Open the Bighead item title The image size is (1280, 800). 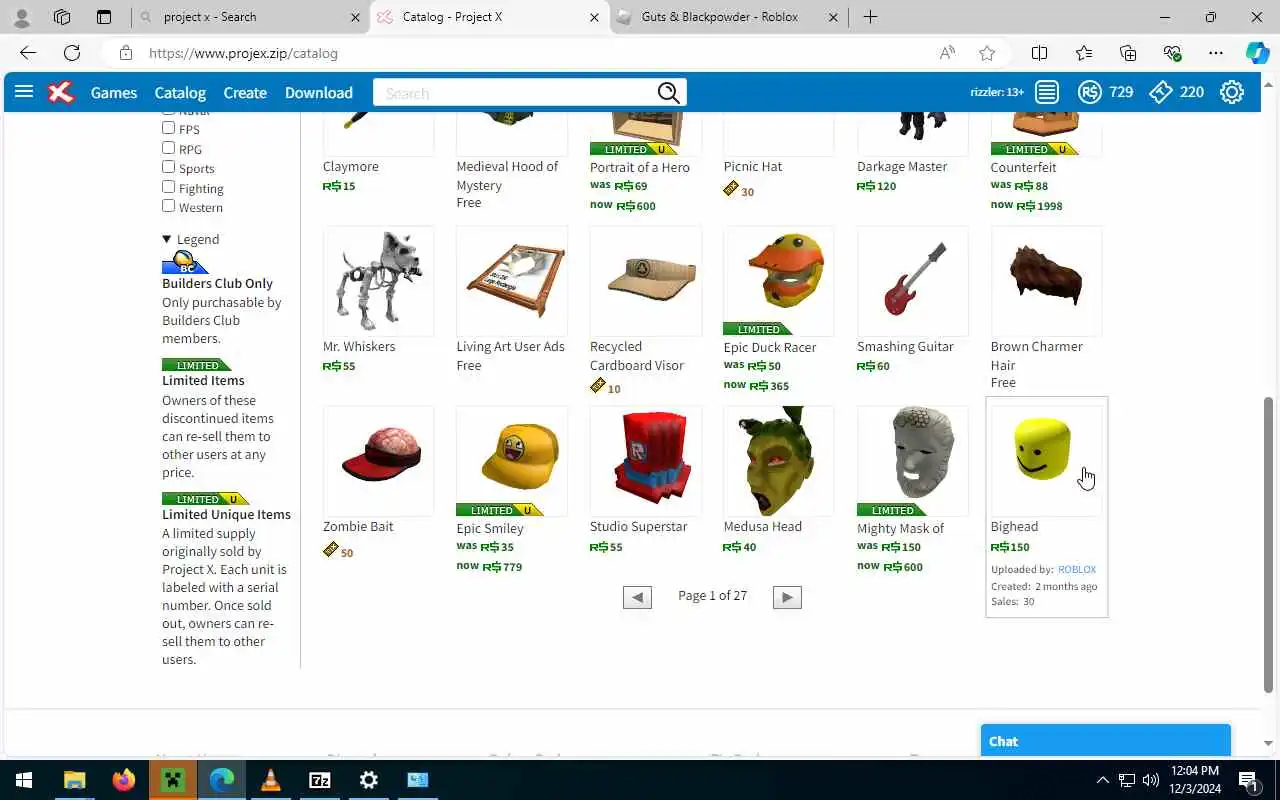1014,526
